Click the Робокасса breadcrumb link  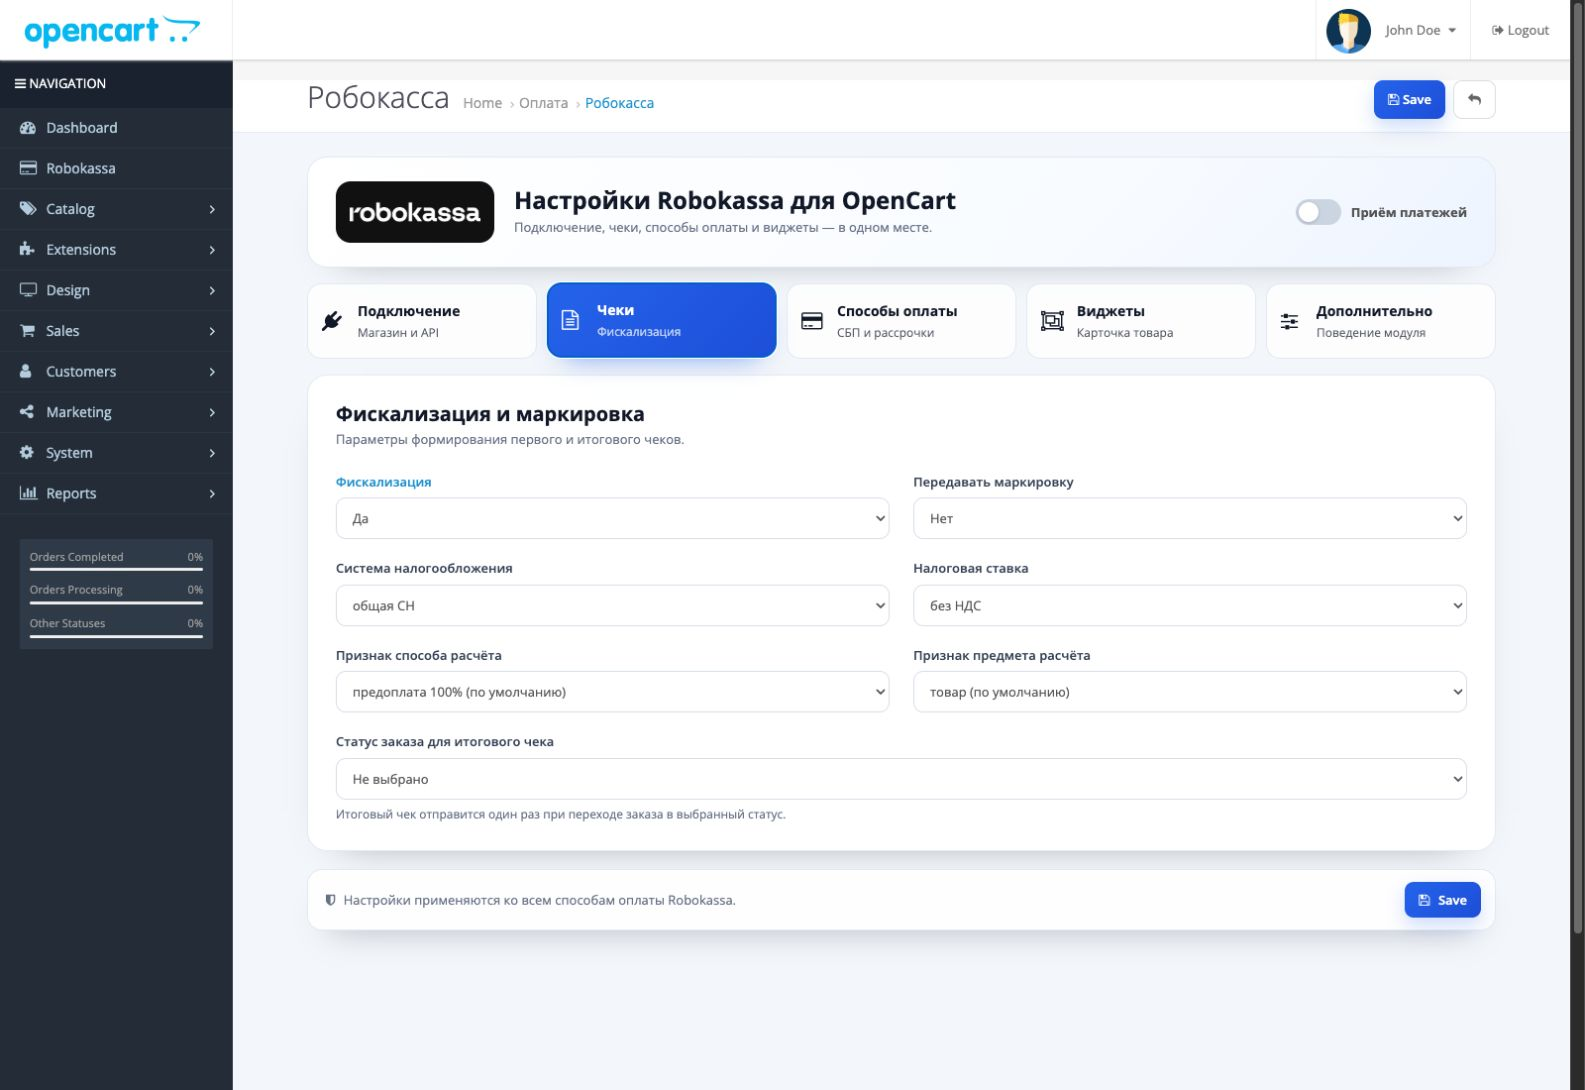pos(619,103)
